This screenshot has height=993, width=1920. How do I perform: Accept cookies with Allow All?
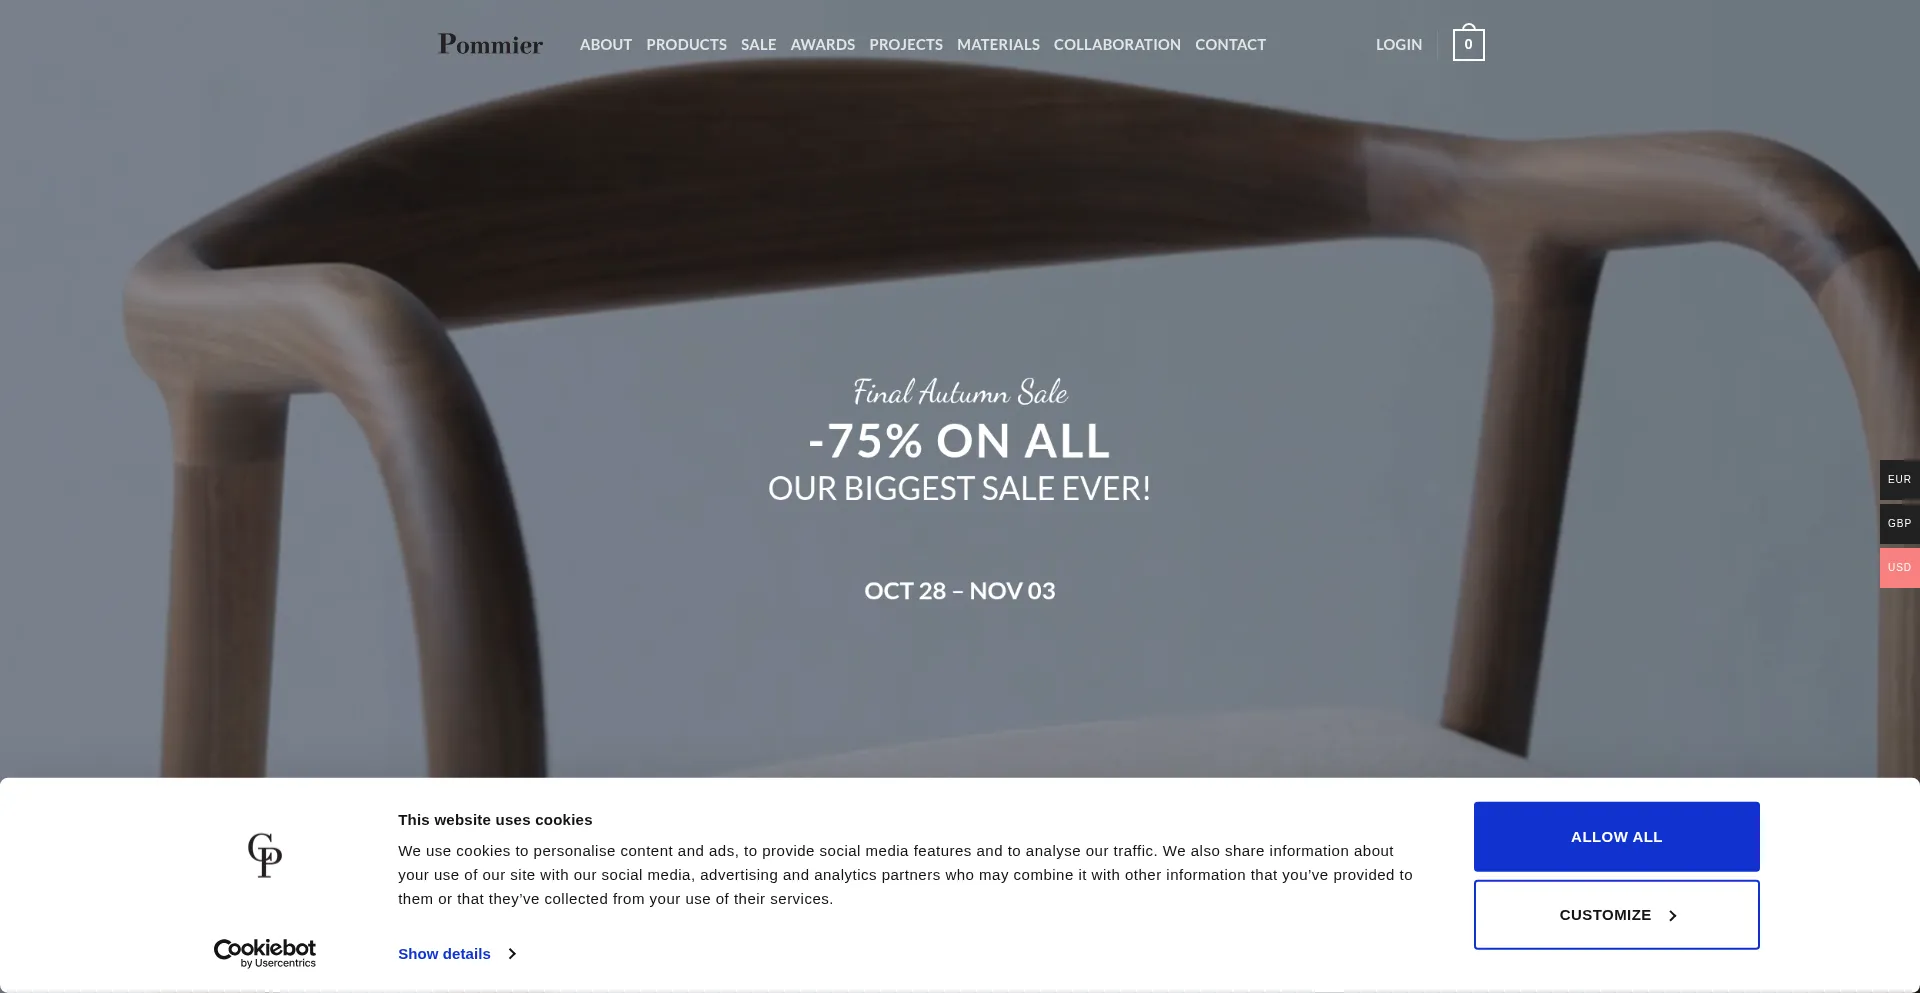tap(1616, 837)
